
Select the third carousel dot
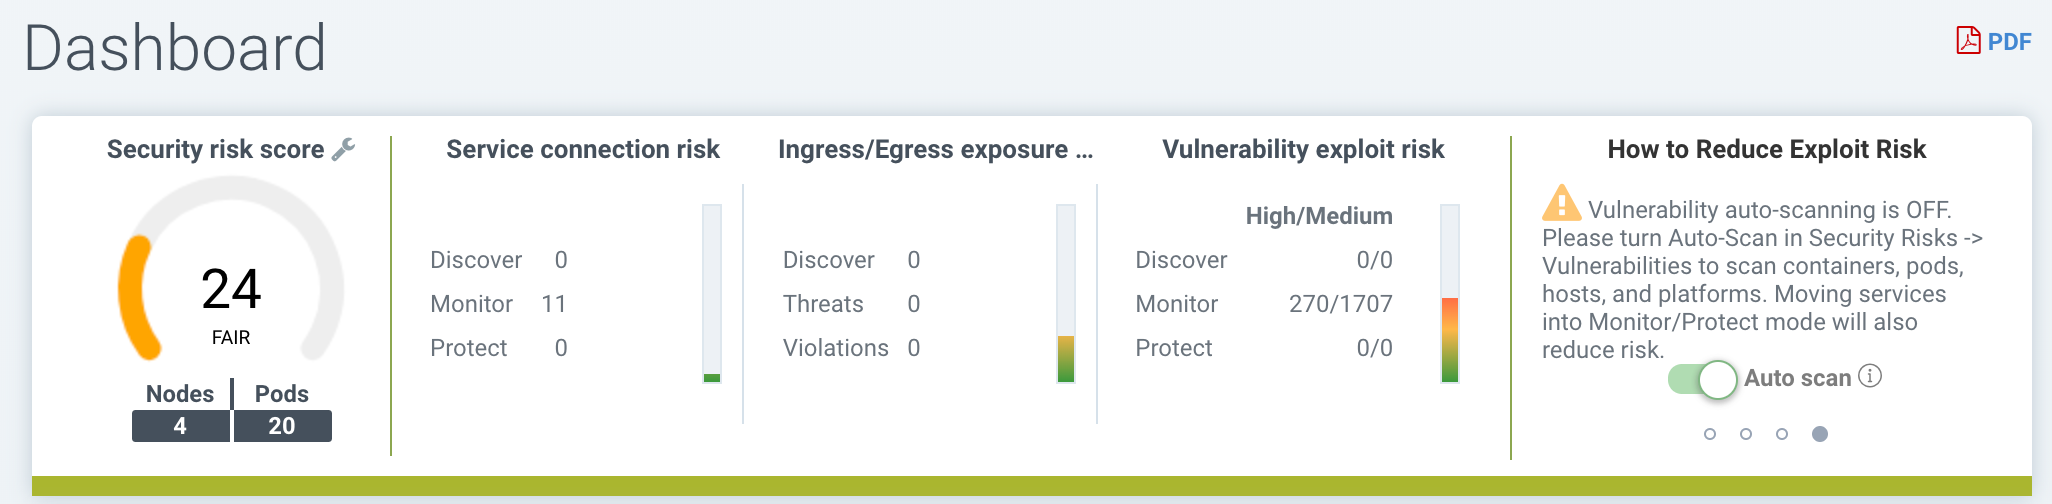tap(1782, 434)
